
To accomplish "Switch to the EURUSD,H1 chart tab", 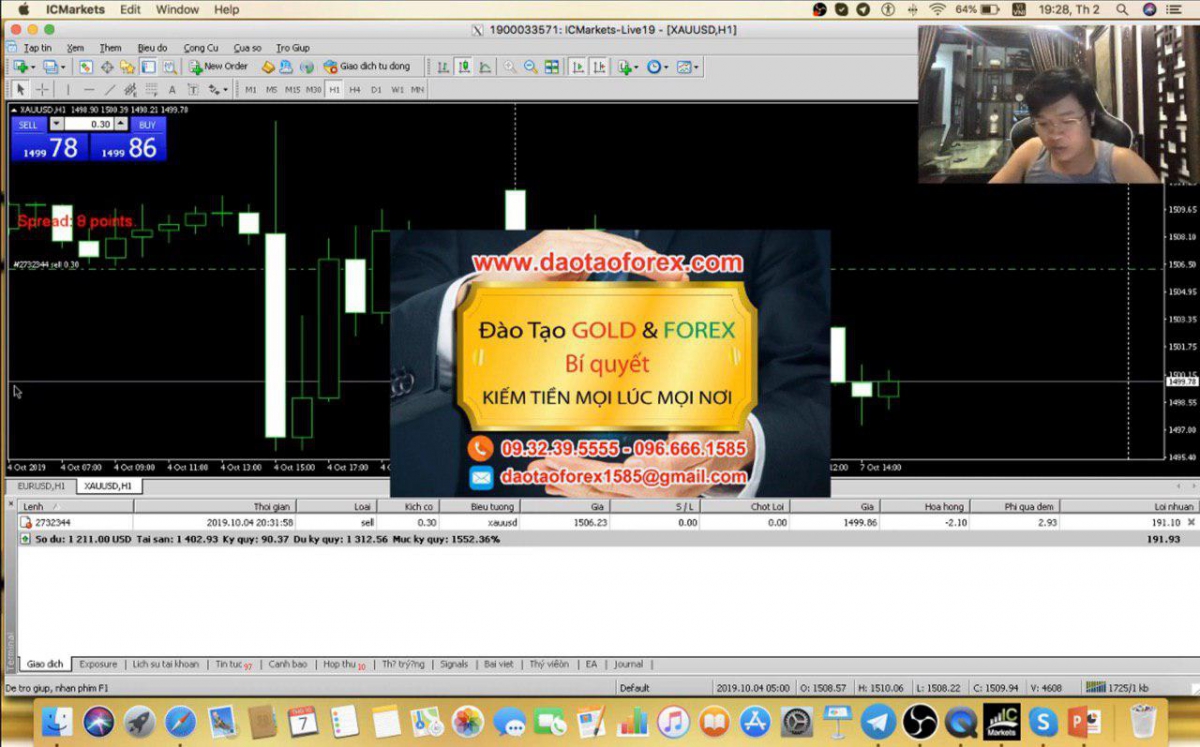I will point(41,485).
